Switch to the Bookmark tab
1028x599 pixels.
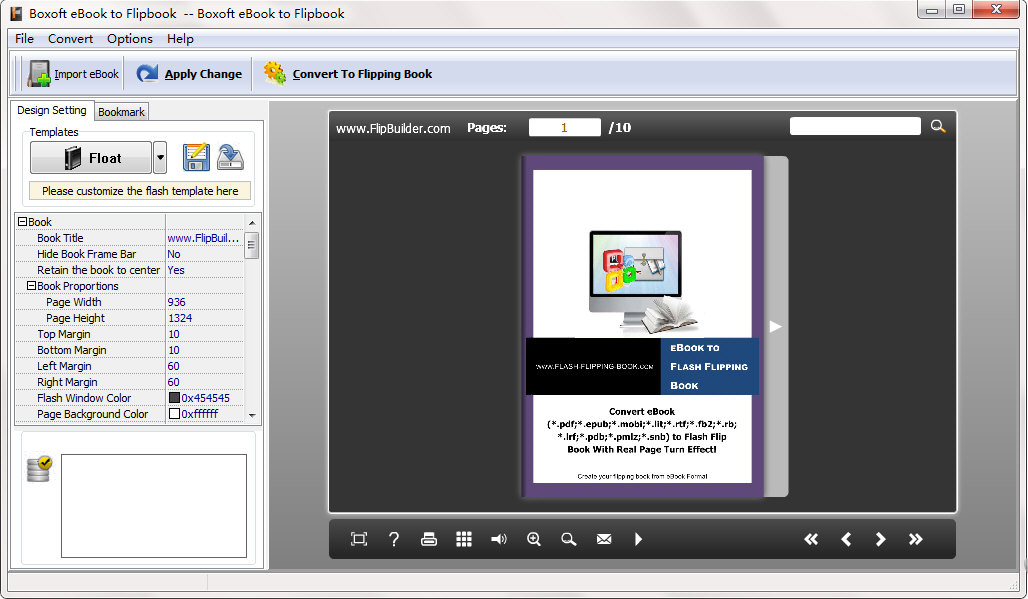pyautogui.click(x=121, y=112)
